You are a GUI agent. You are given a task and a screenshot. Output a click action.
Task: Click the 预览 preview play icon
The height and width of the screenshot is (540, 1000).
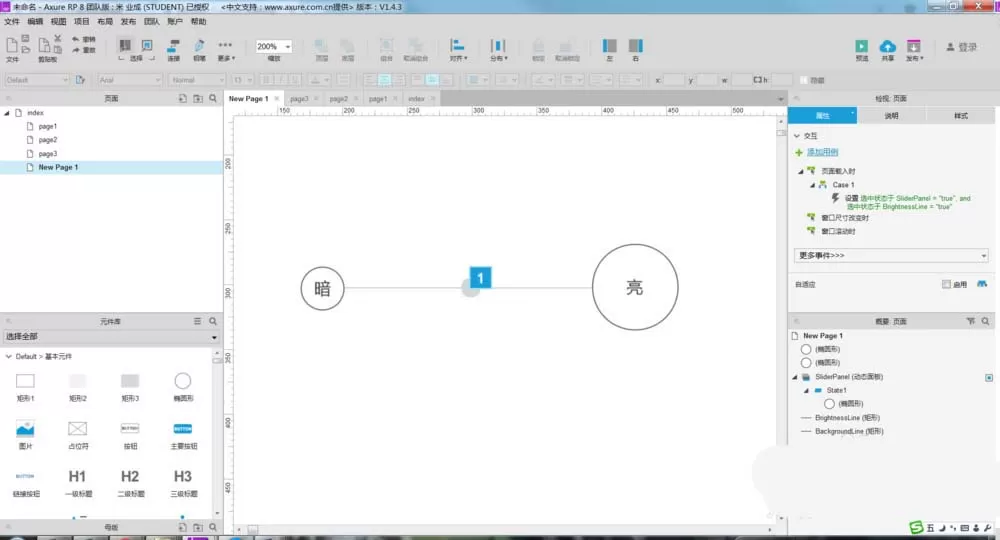[861, 47]
